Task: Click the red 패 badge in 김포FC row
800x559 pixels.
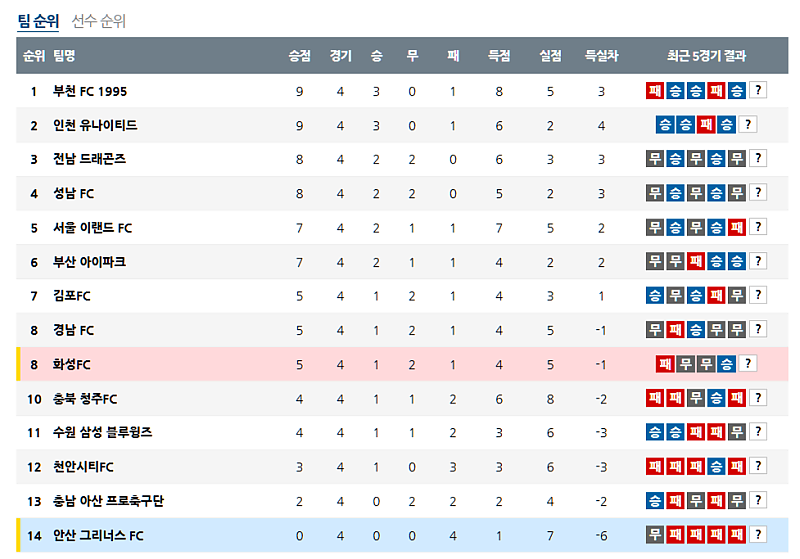Action: click(x=716, y=296)
